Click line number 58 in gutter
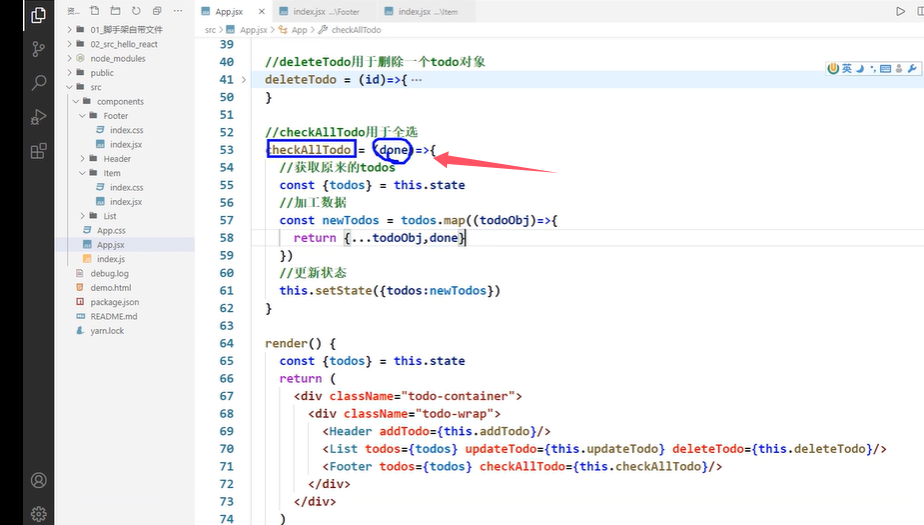This screenshot has width=924, height=525. click(226, 238)
